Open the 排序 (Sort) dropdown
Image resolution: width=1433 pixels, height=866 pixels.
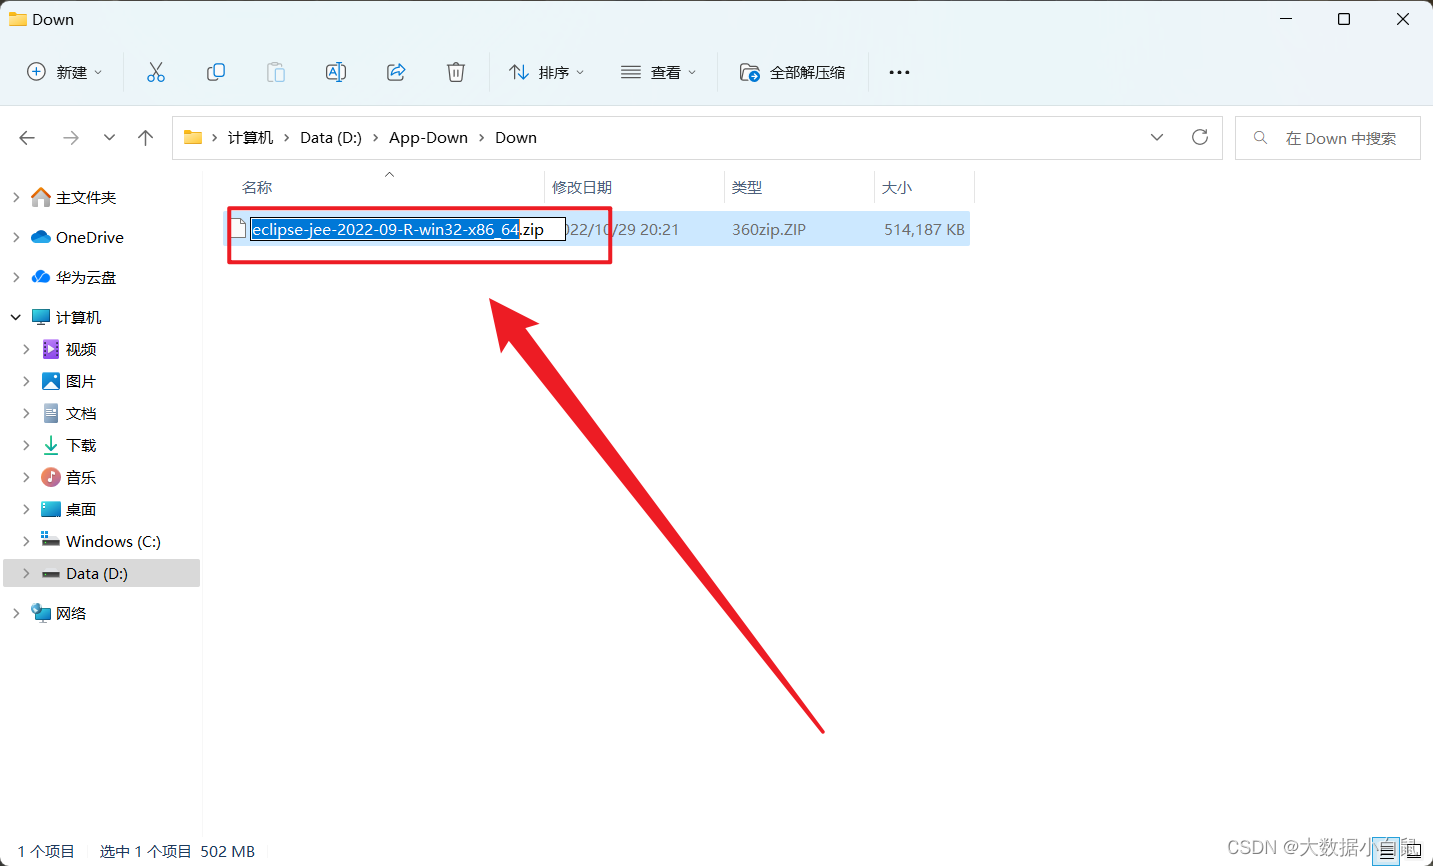coord(546,72)
